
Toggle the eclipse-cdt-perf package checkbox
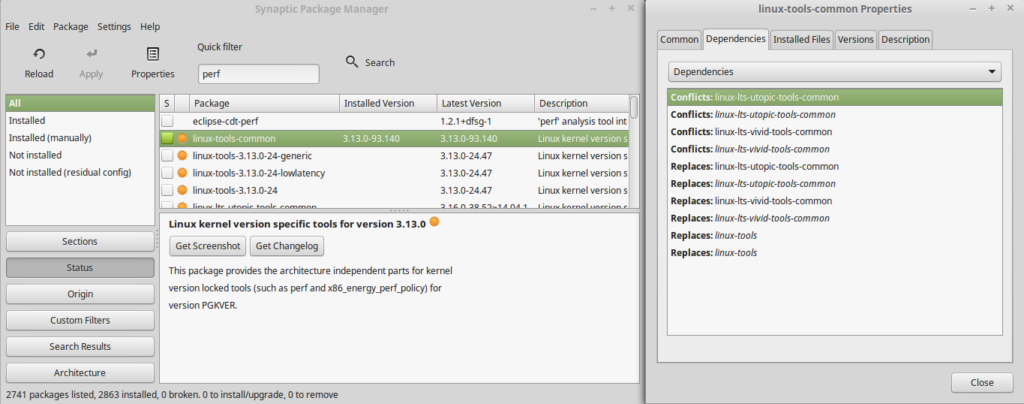[167, 121]
